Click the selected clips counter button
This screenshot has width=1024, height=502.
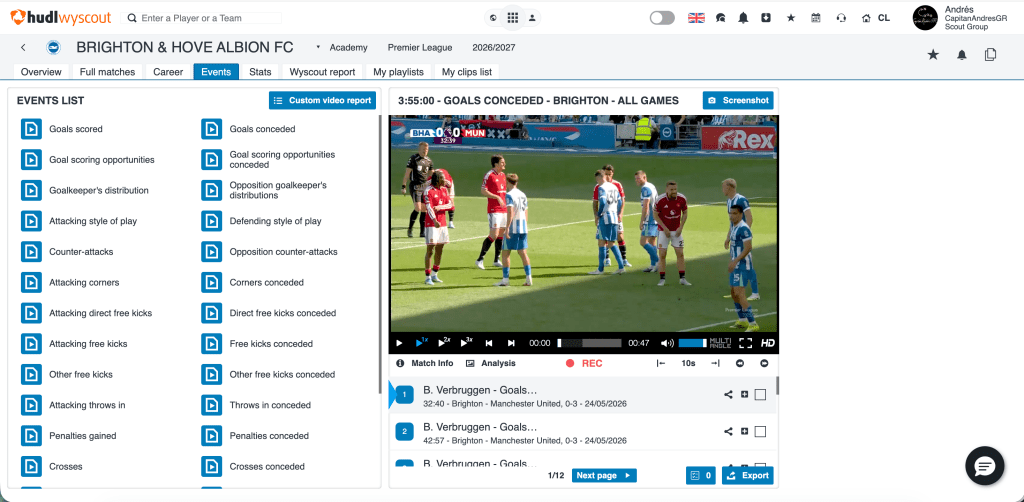701,475
